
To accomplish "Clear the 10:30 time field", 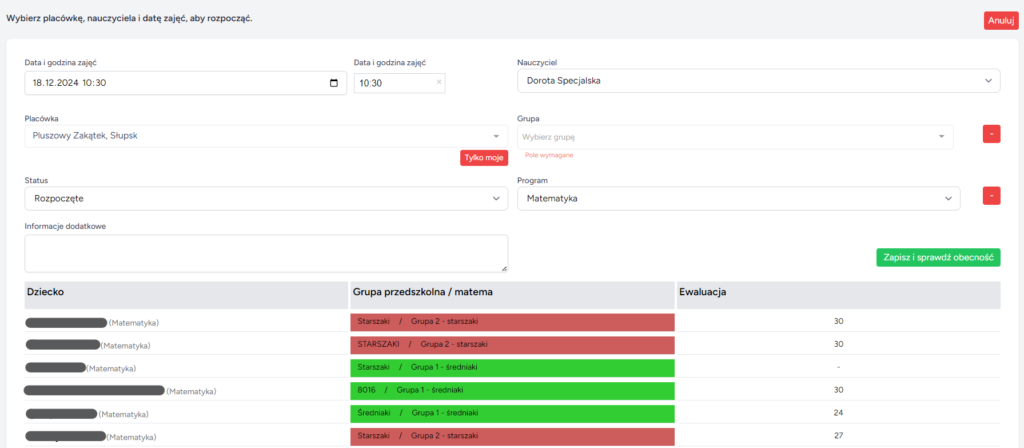I will [438, 83].
